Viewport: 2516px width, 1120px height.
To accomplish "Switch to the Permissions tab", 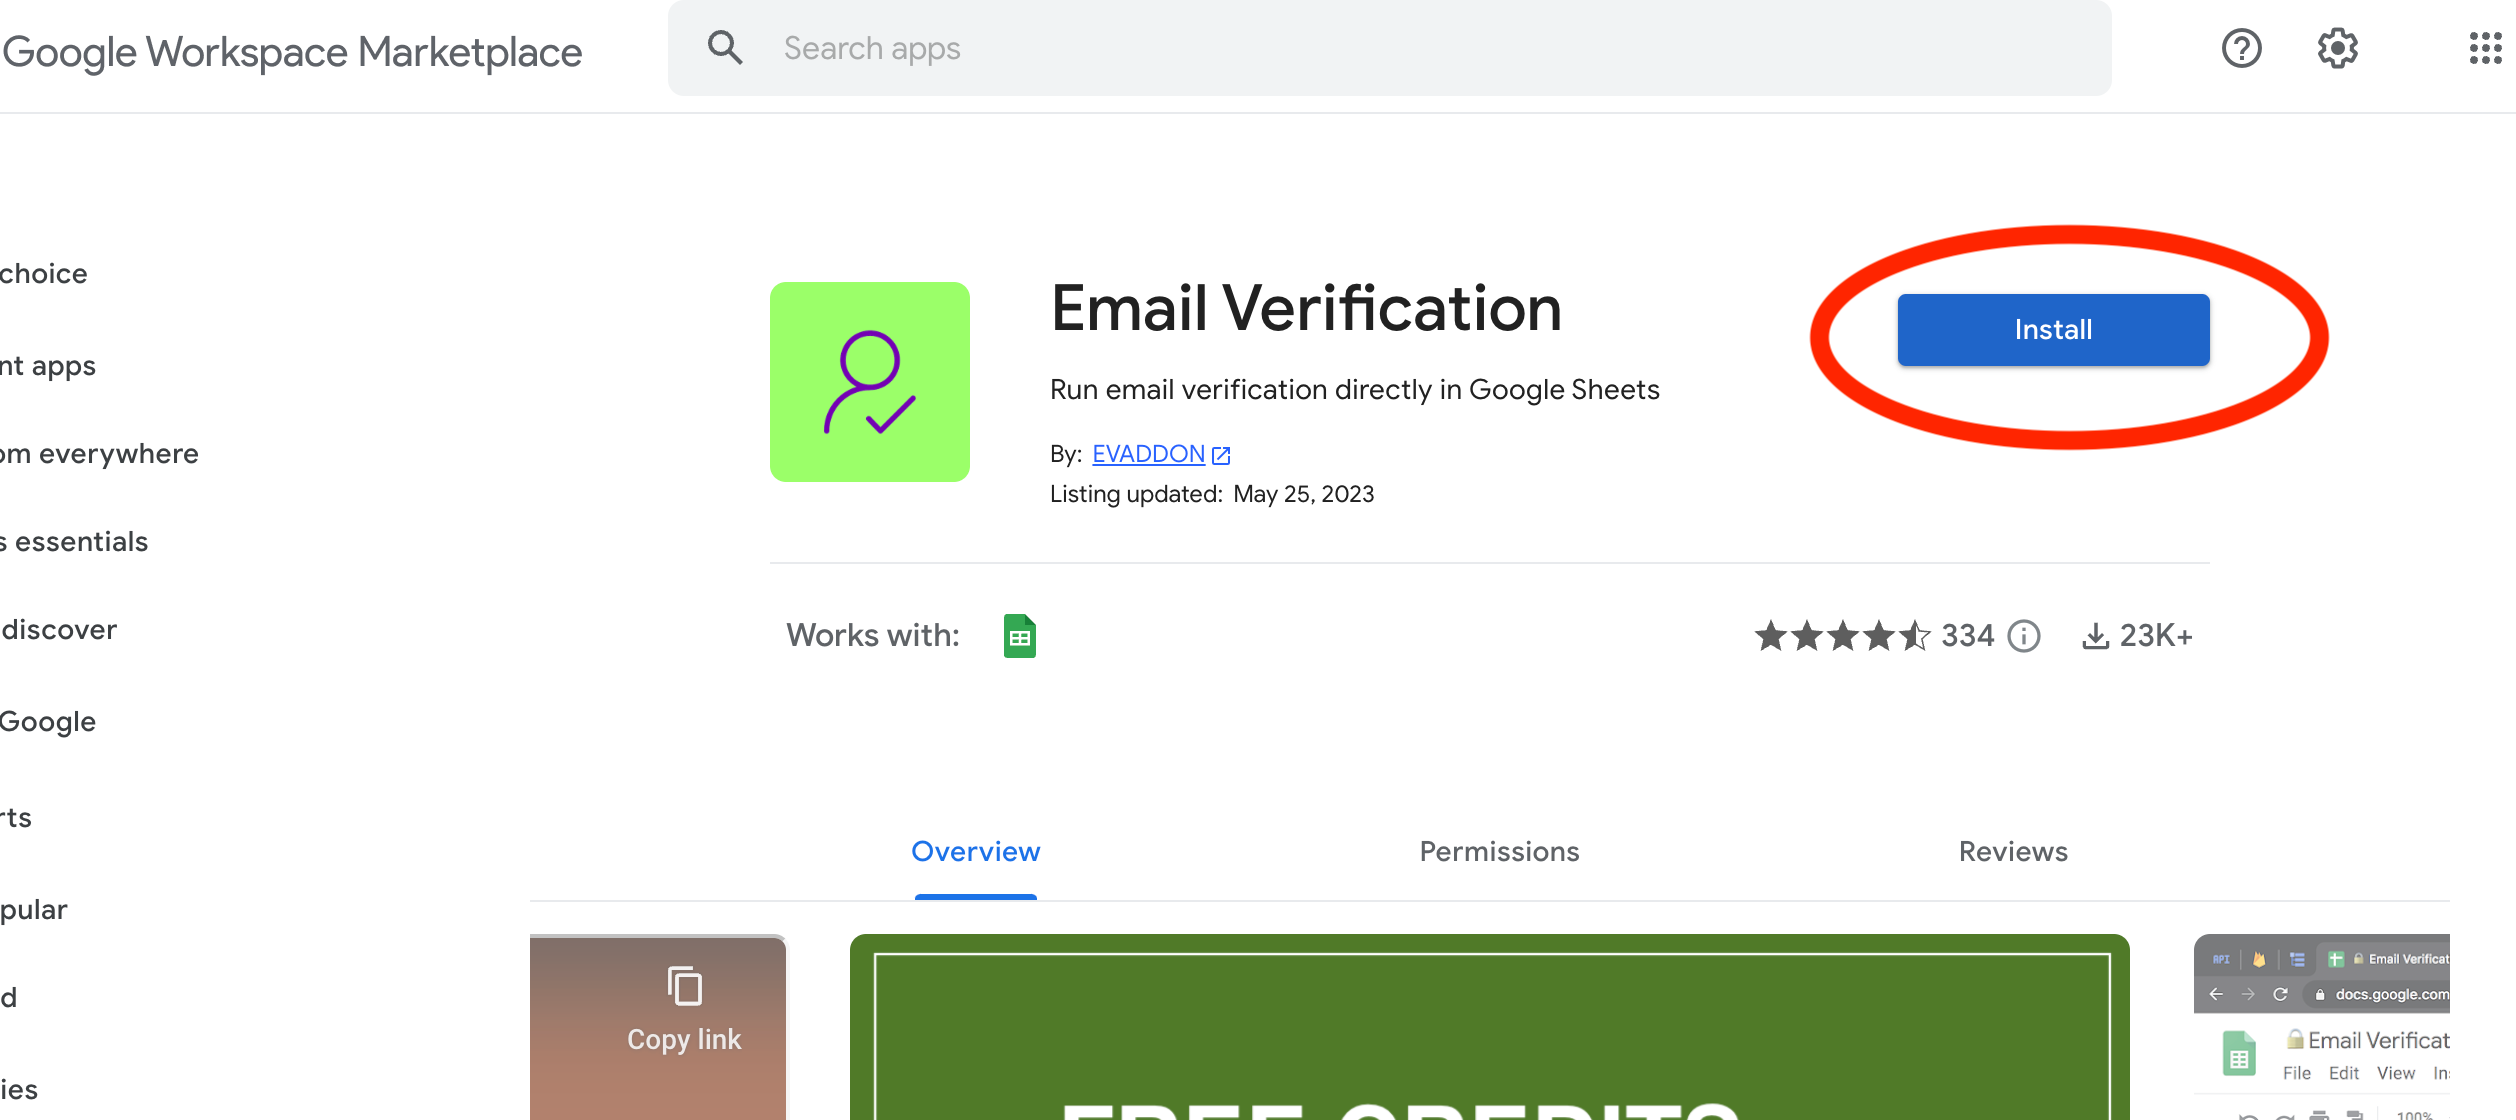I will coord(1498,851).
